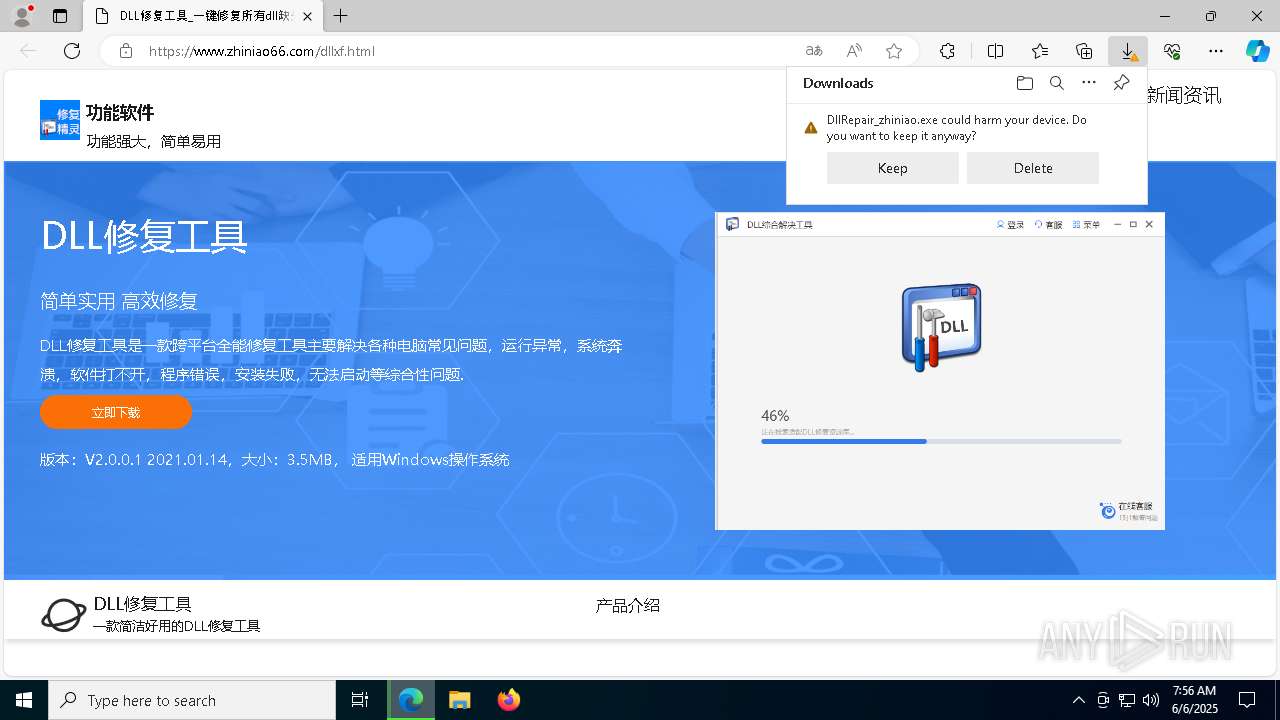Open Browser essentials icon
1280x720 pixels.
pos(1172,51)
